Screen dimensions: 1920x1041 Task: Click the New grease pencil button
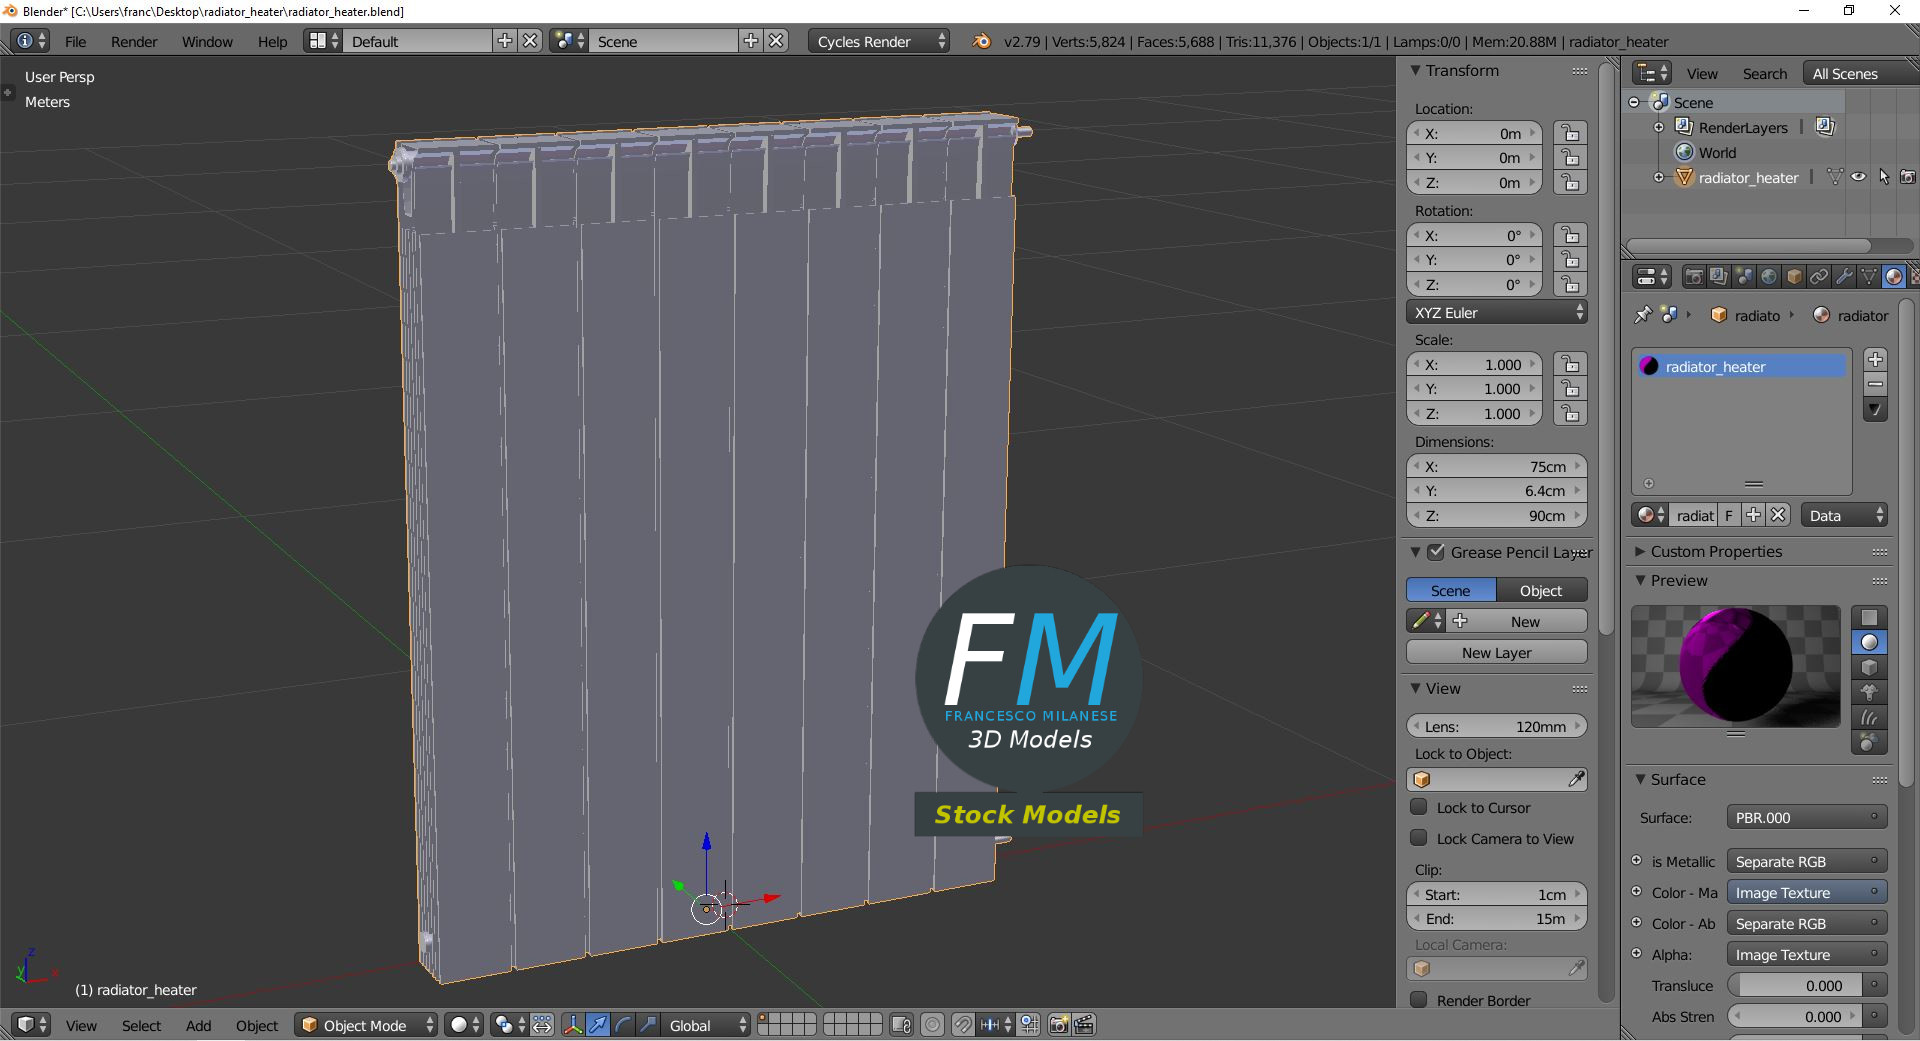1518,621
